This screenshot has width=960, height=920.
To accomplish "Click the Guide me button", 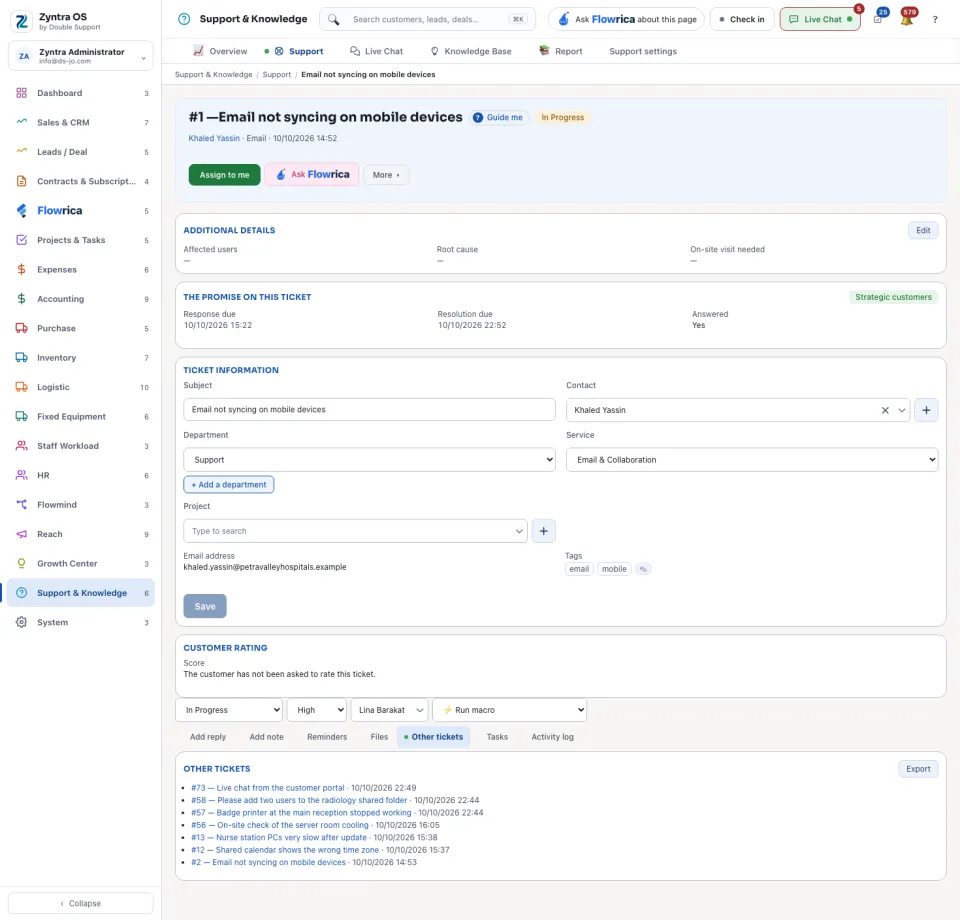I will pos(499,118).
